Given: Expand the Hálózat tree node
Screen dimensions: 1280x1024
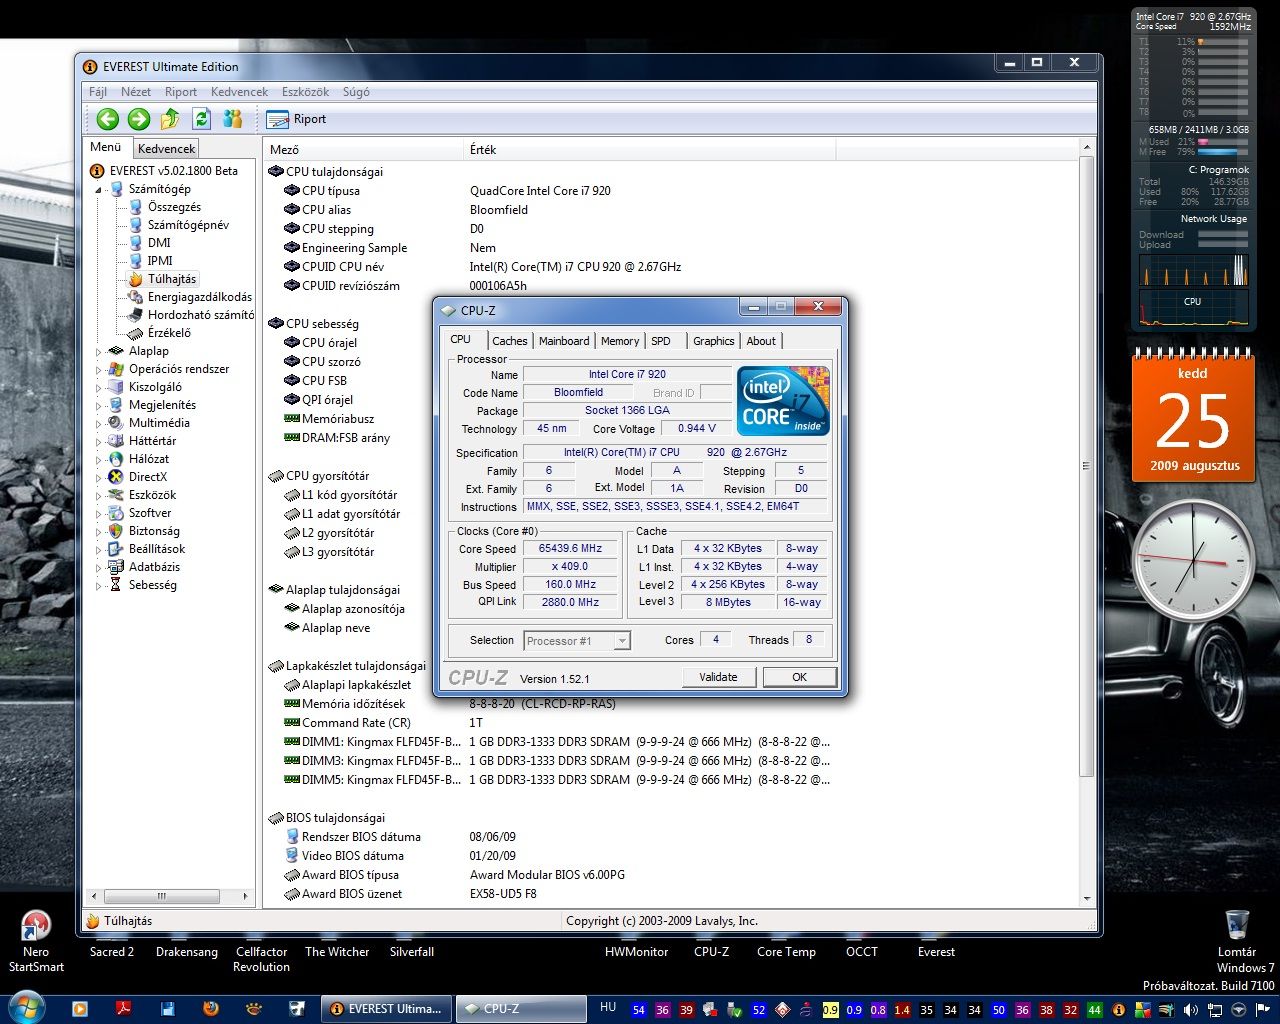Looking at the screenshot, I should (x=99, y=459).
